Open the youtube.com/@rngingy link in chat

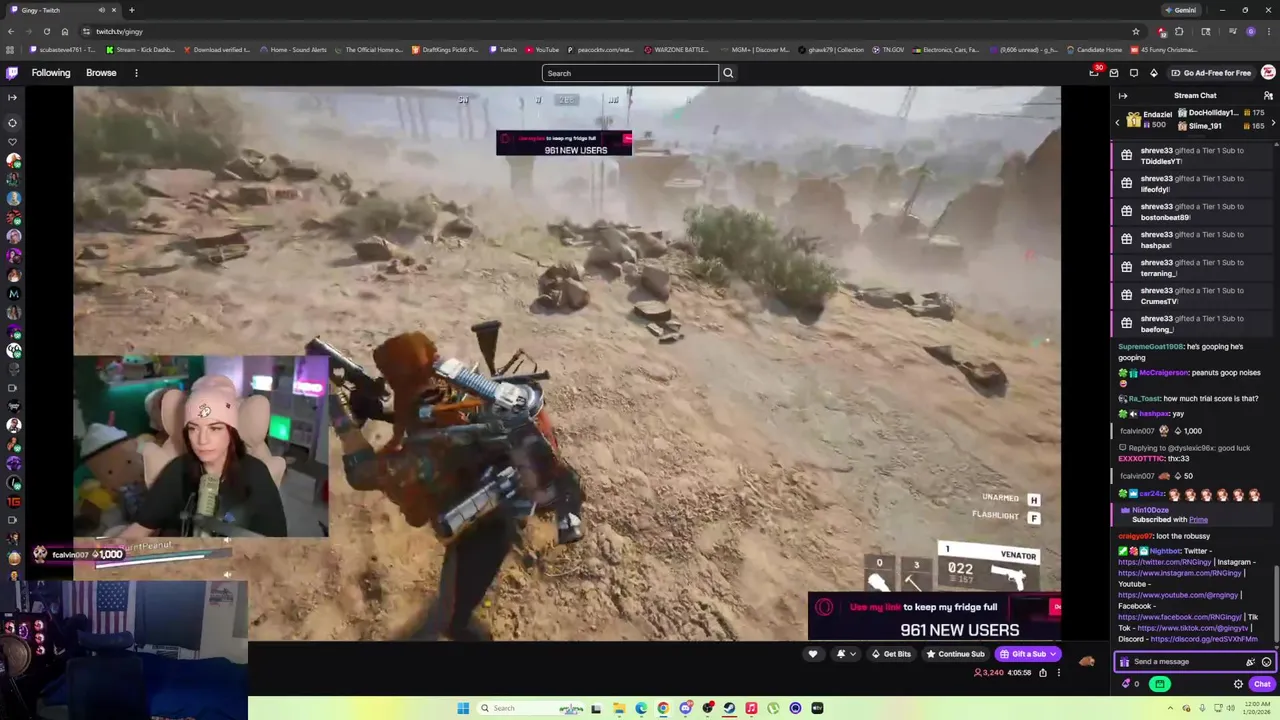[x=1178, y=595]
